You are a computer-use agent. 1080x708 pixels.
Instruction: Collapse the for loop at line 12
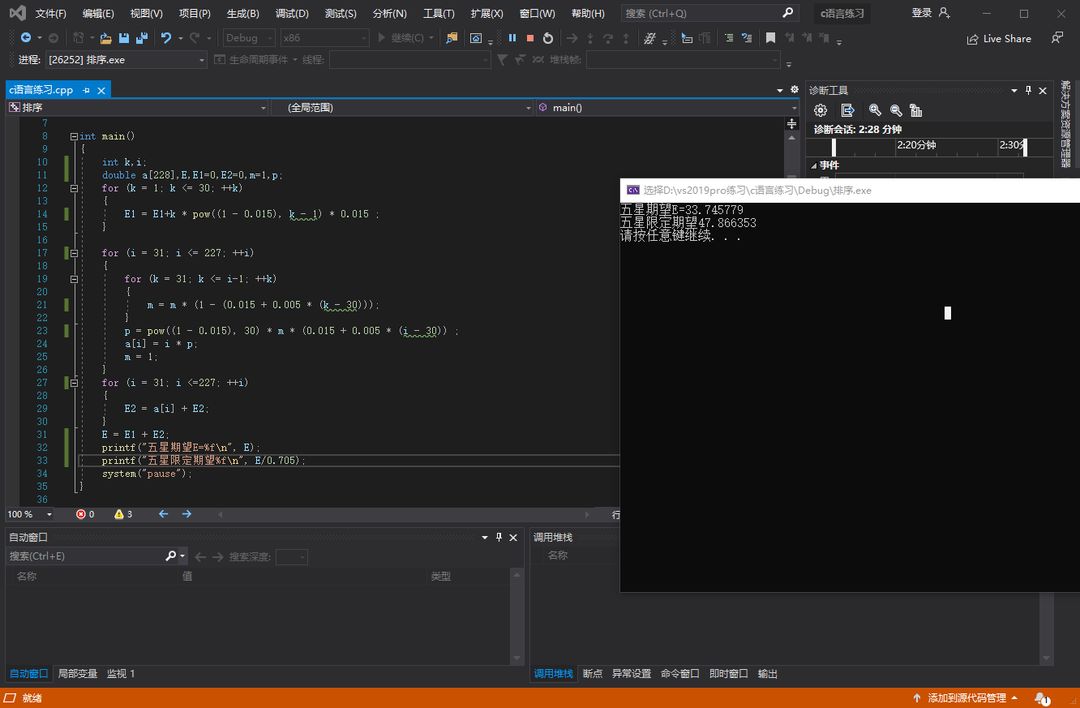74,188
